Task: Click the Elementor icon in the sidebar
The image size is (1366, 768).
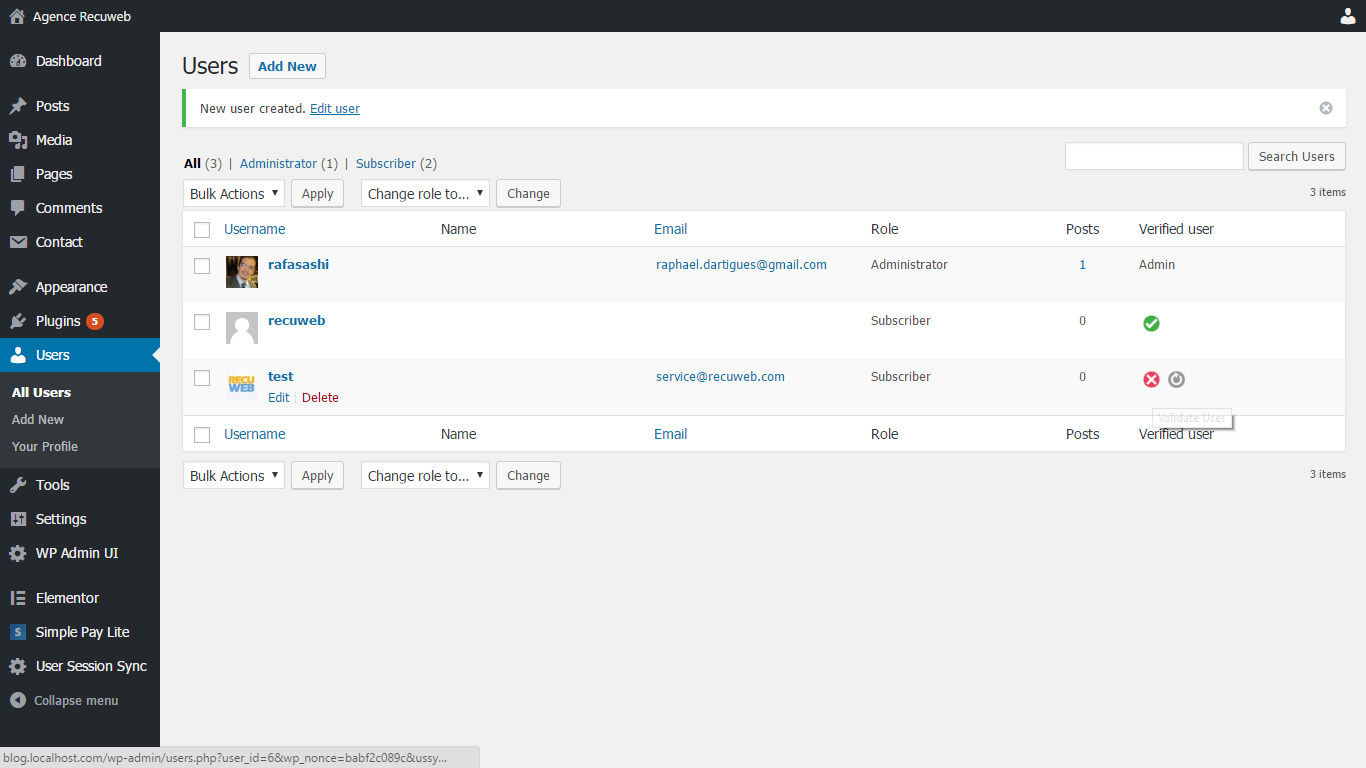Action: point(18,598)
